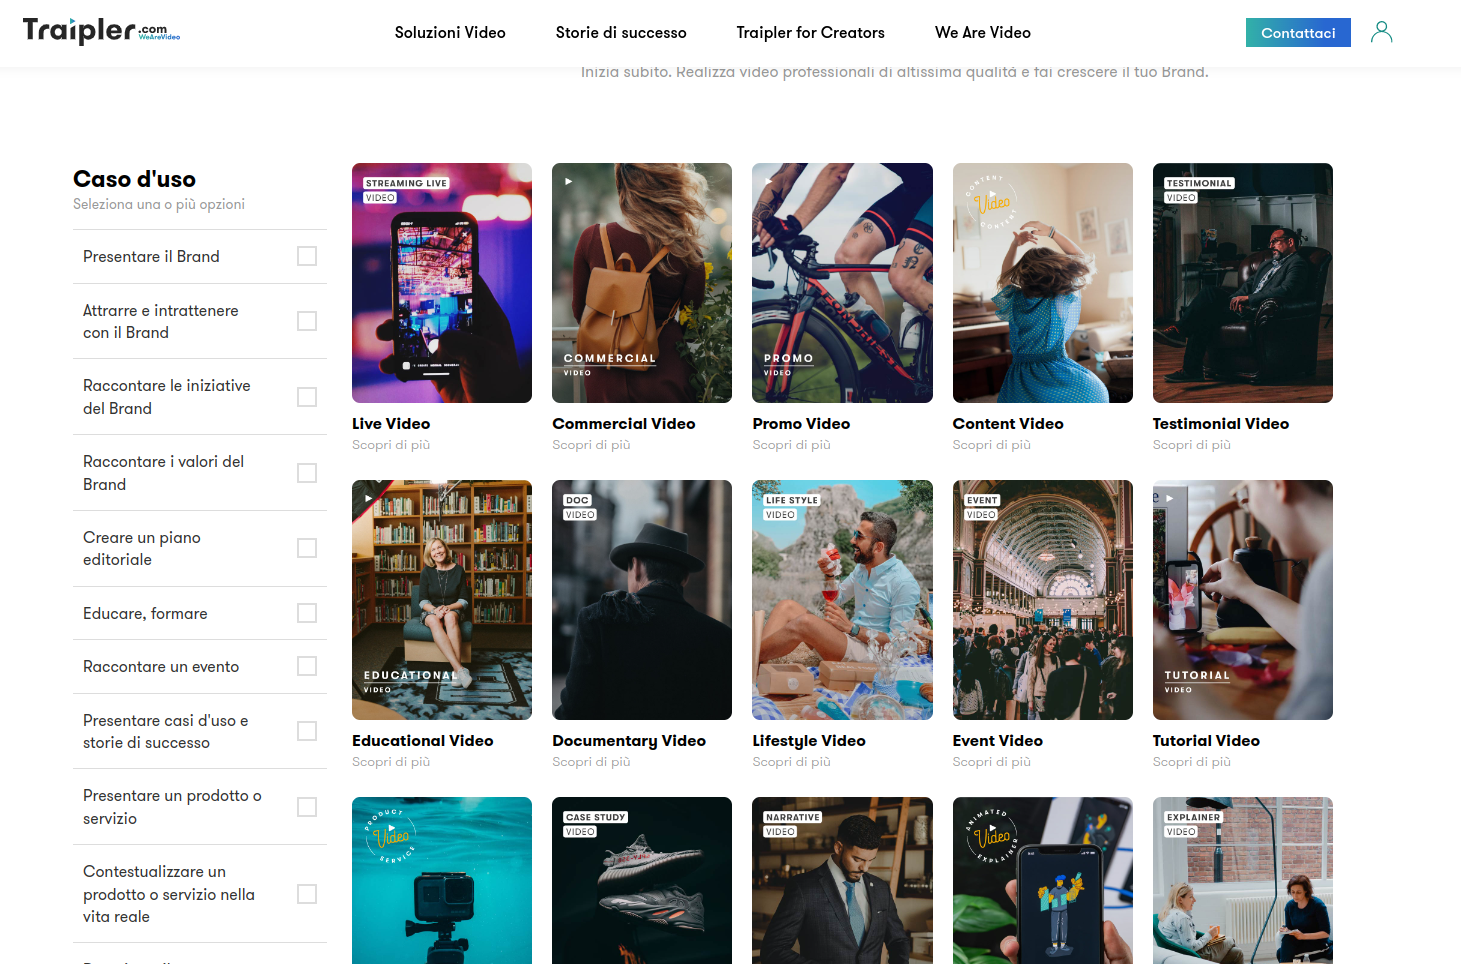Open the Live Video thumbnail
The width and height of the screenshot is (1461, 964).
point(442,283)
